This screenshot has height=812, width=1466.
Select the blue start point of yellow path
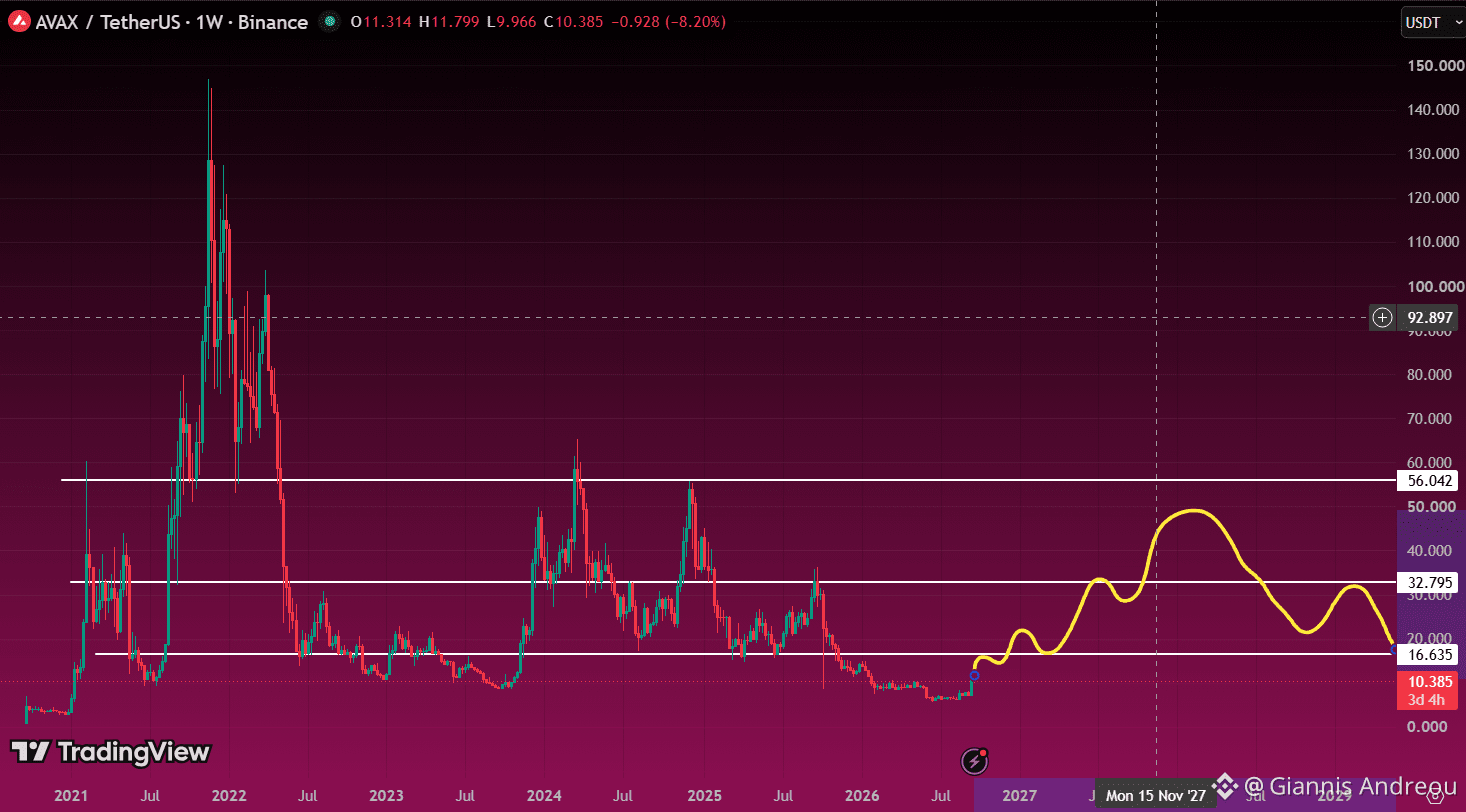[975, 676]
